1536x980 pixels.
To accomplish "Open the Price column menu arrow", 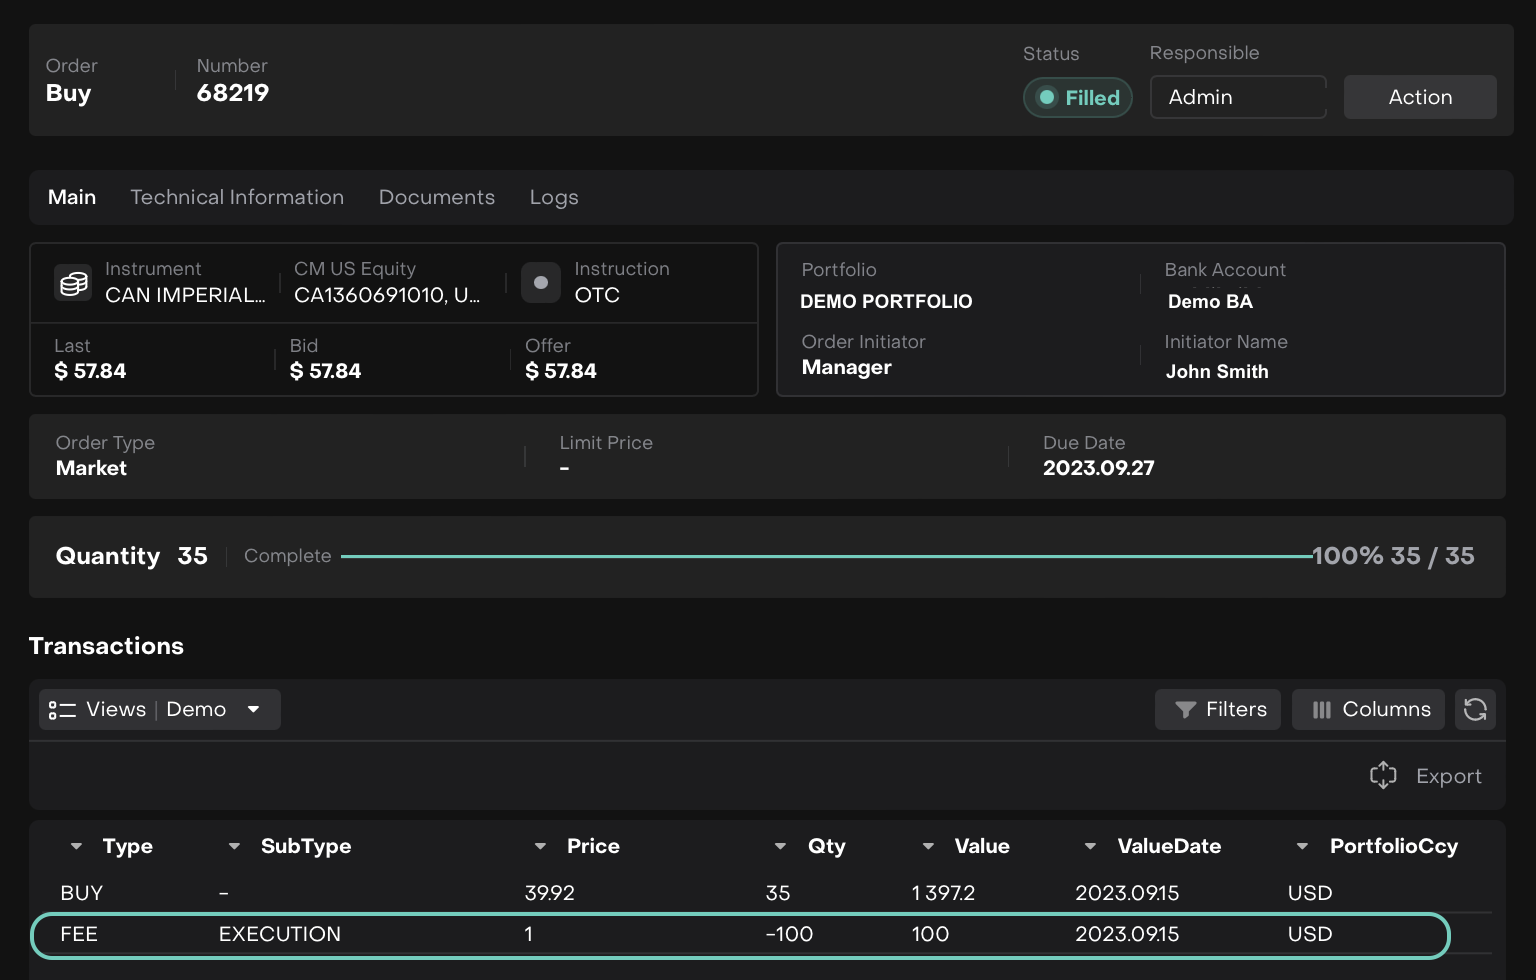I will [x=540, y=847].
